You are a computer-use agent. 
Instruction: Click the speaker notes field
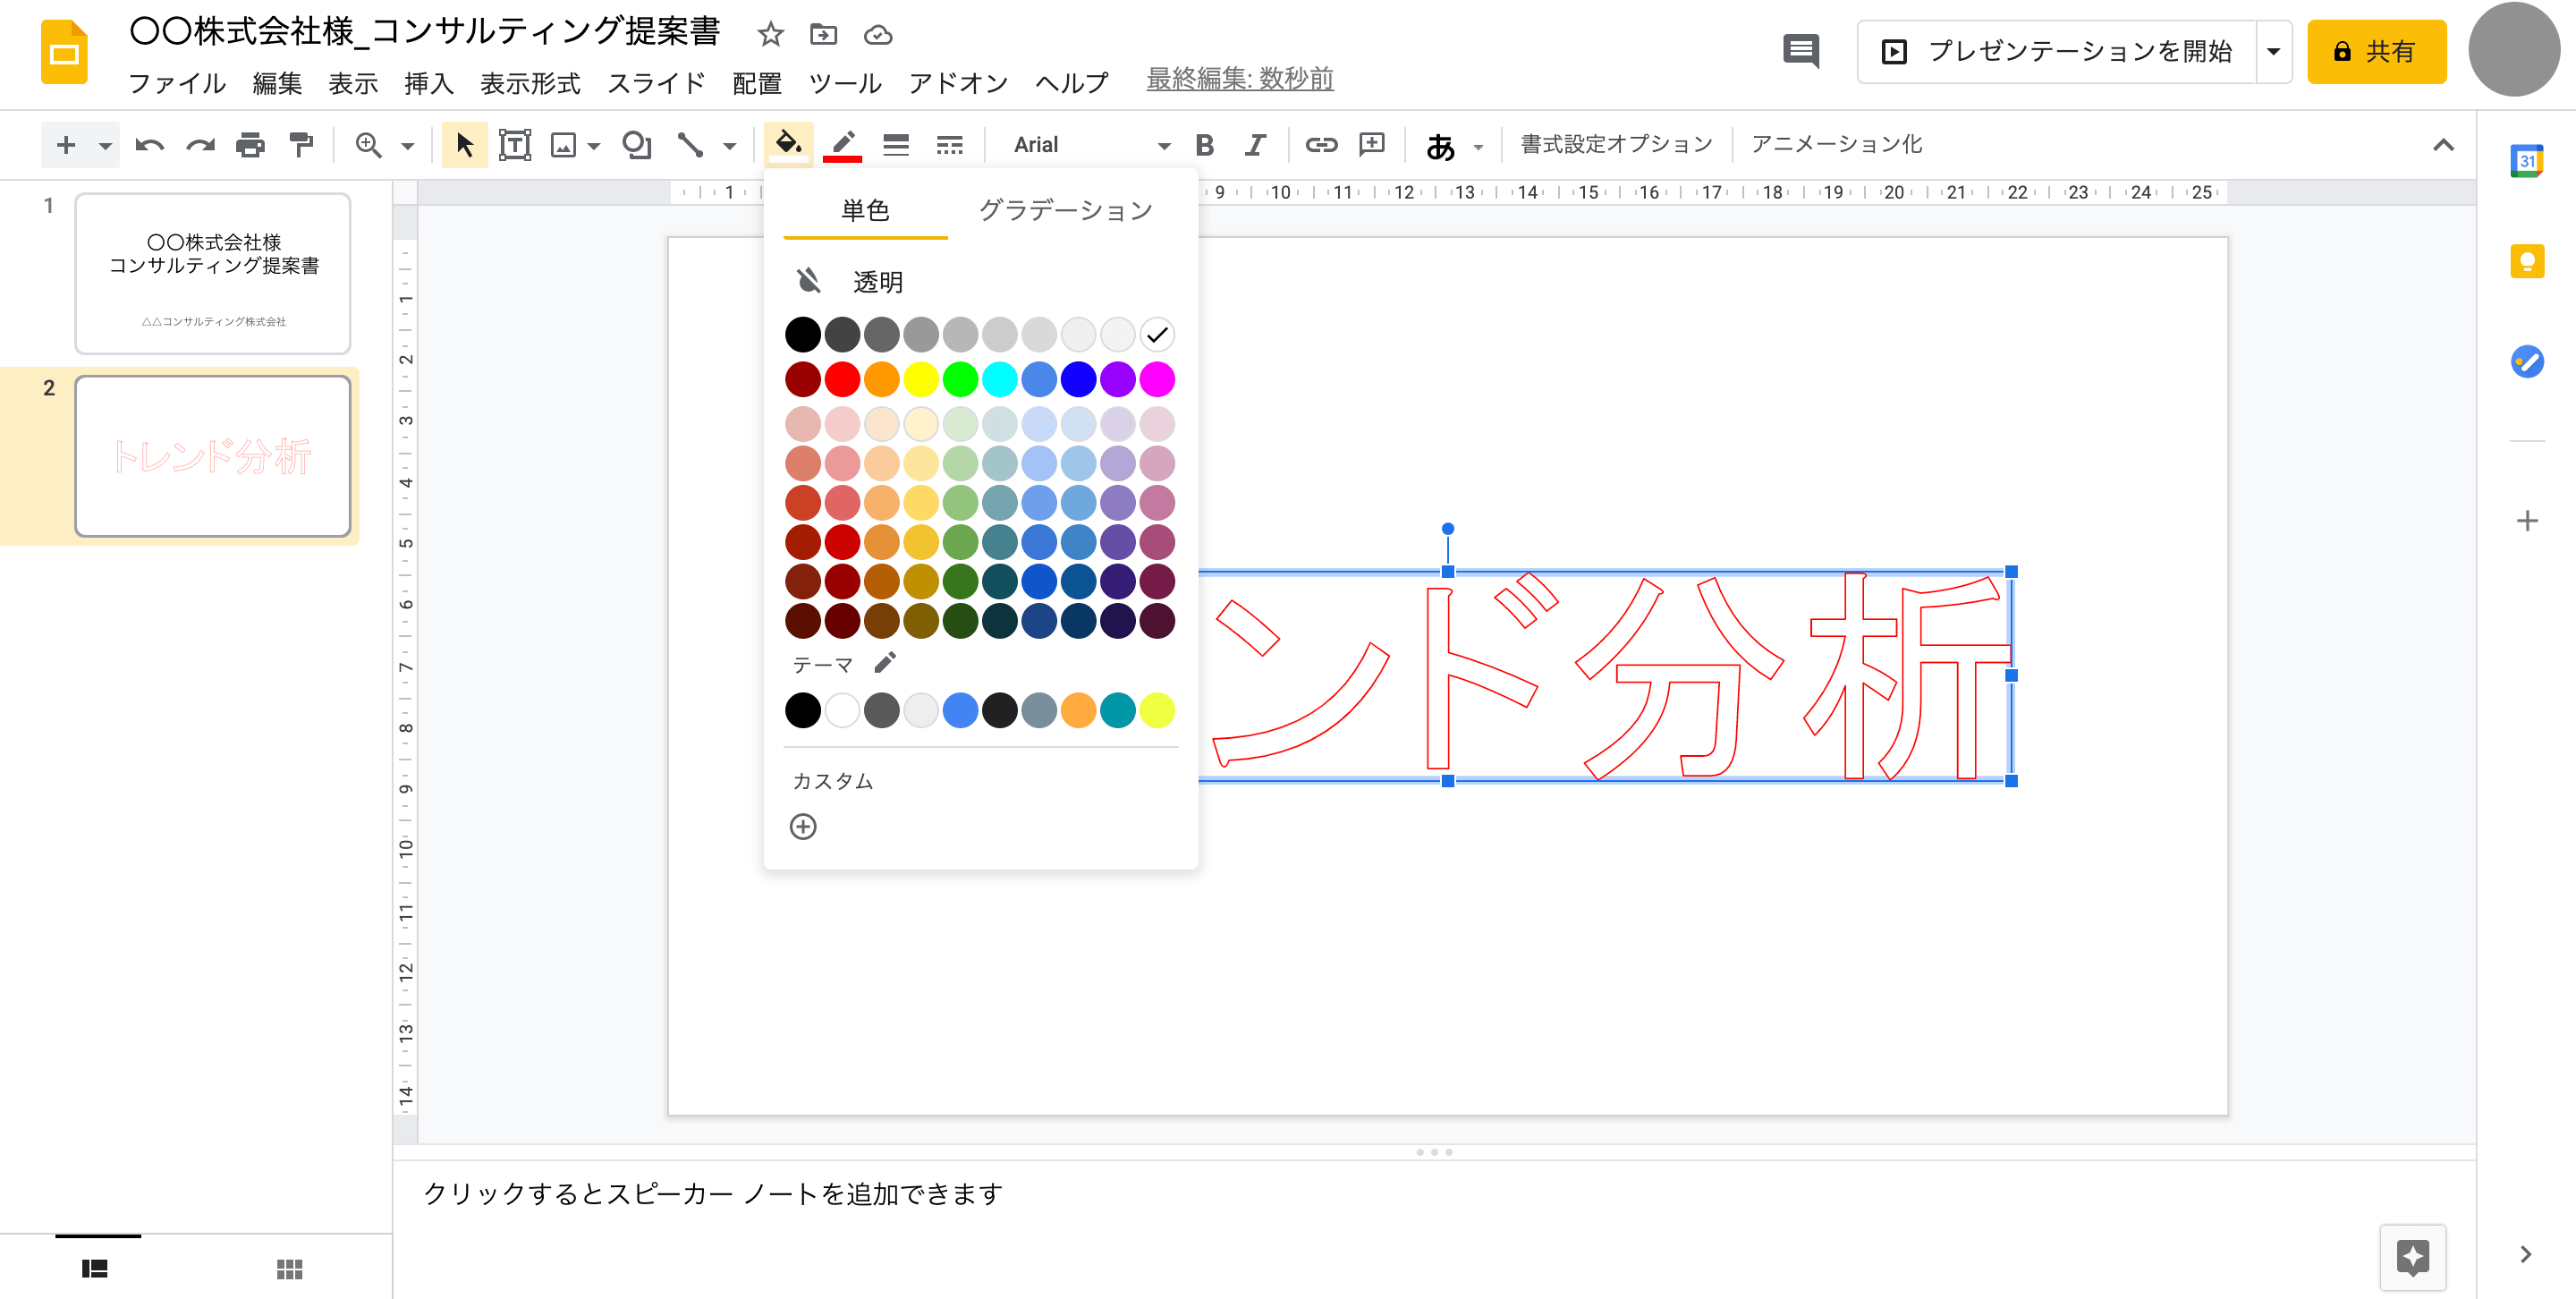point(1434,1195)
